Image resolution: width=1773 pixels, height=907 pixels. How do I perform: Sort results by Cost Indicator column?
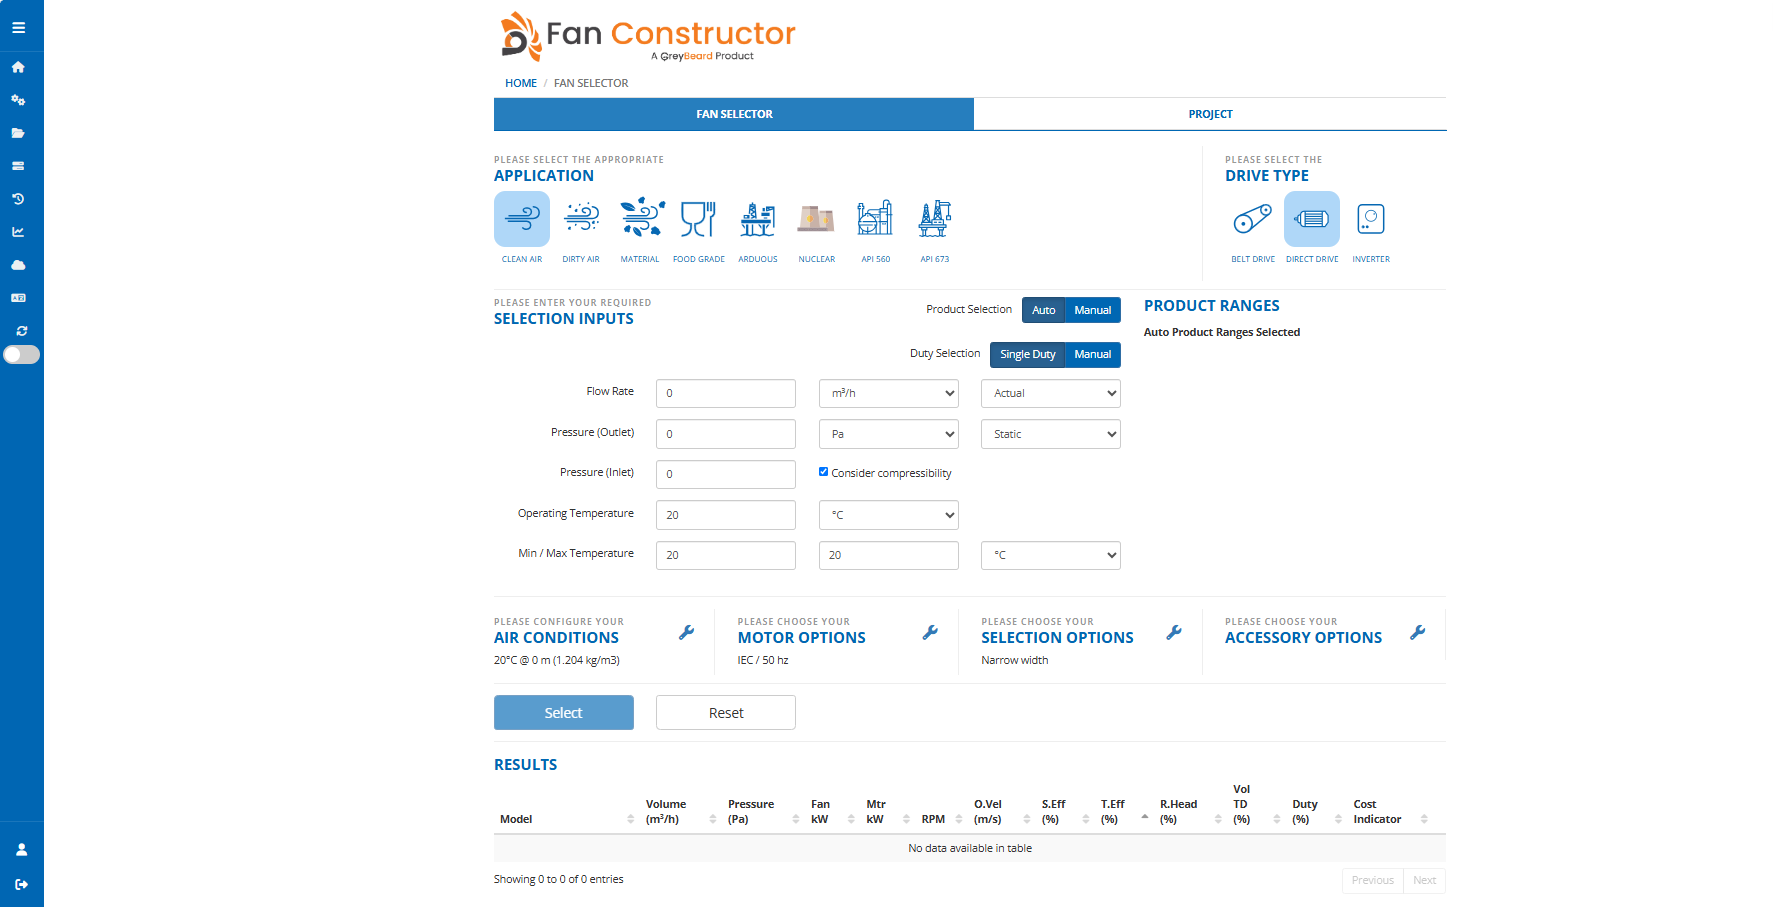pyautogui.click(x=1390, y=811)
